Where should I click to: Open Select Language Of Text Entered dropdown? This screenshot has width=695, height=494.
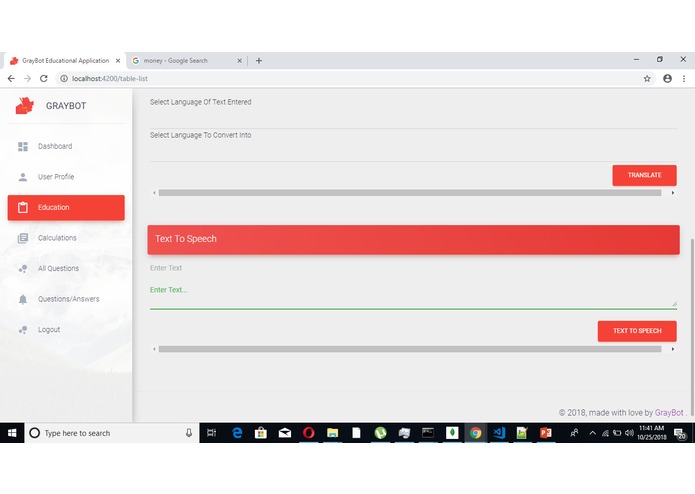[413, 118]
